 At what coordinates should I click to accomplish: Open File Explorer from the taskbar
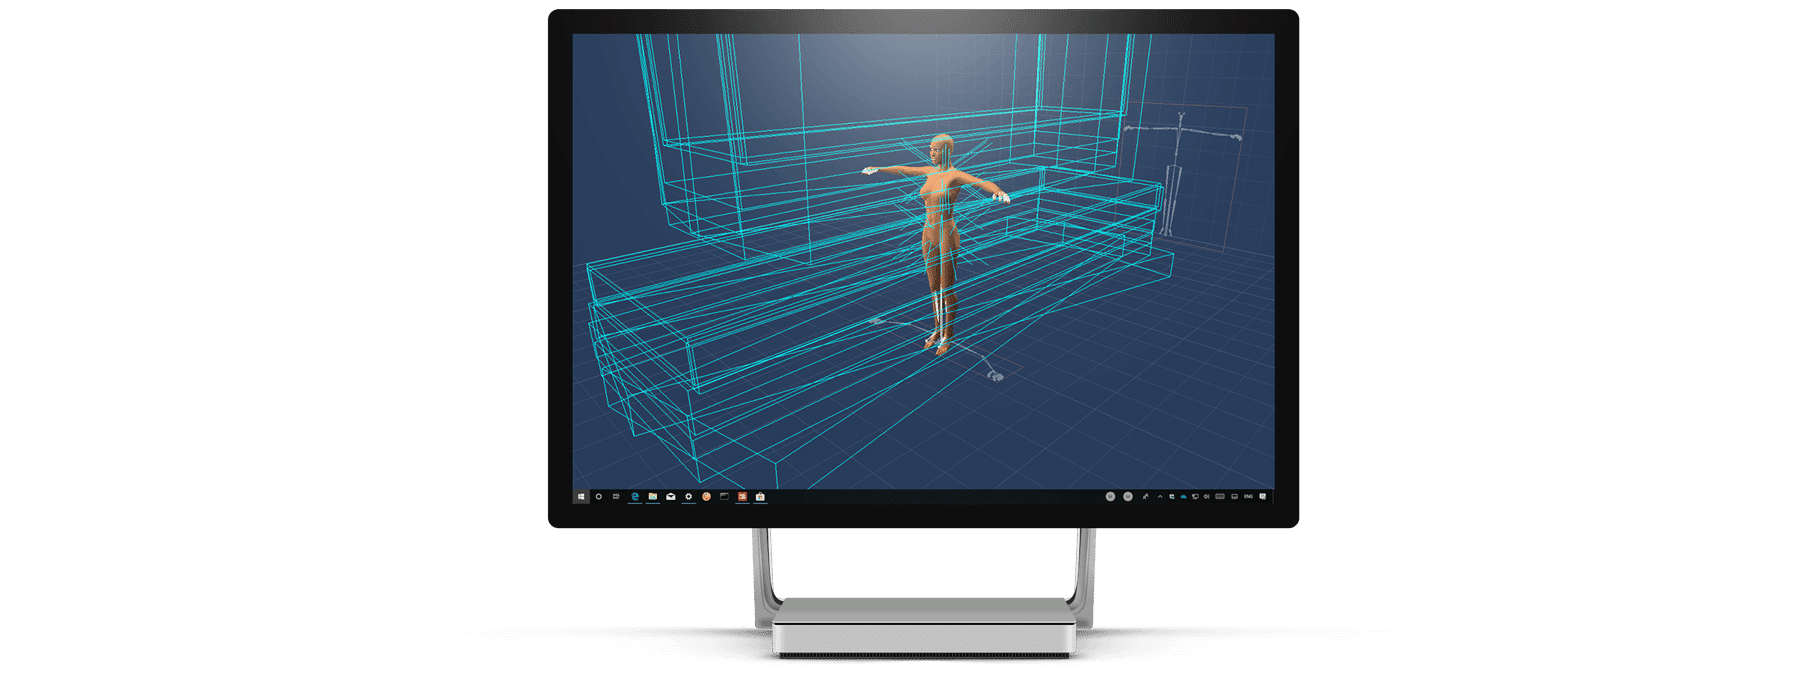[653, 496]
